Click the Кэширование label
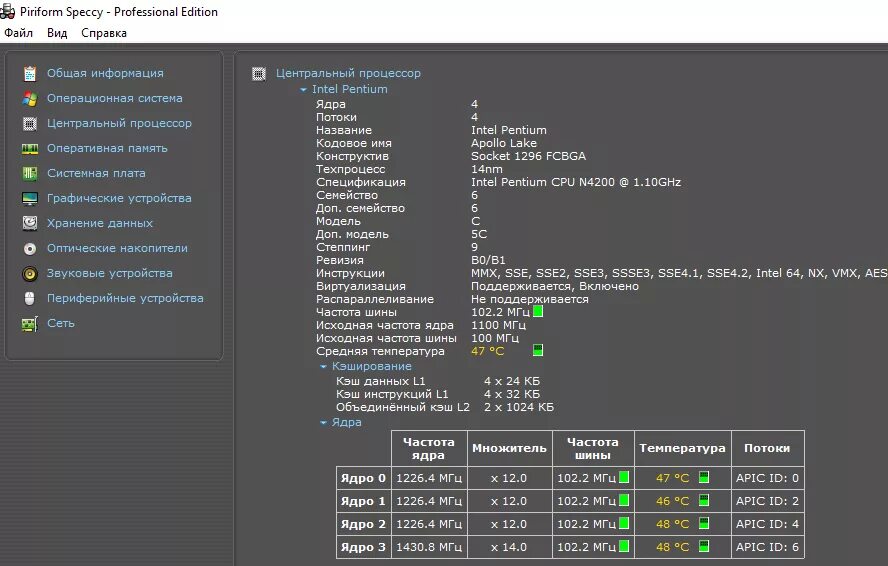Screen dimensions: 888x566 [372, 366]
